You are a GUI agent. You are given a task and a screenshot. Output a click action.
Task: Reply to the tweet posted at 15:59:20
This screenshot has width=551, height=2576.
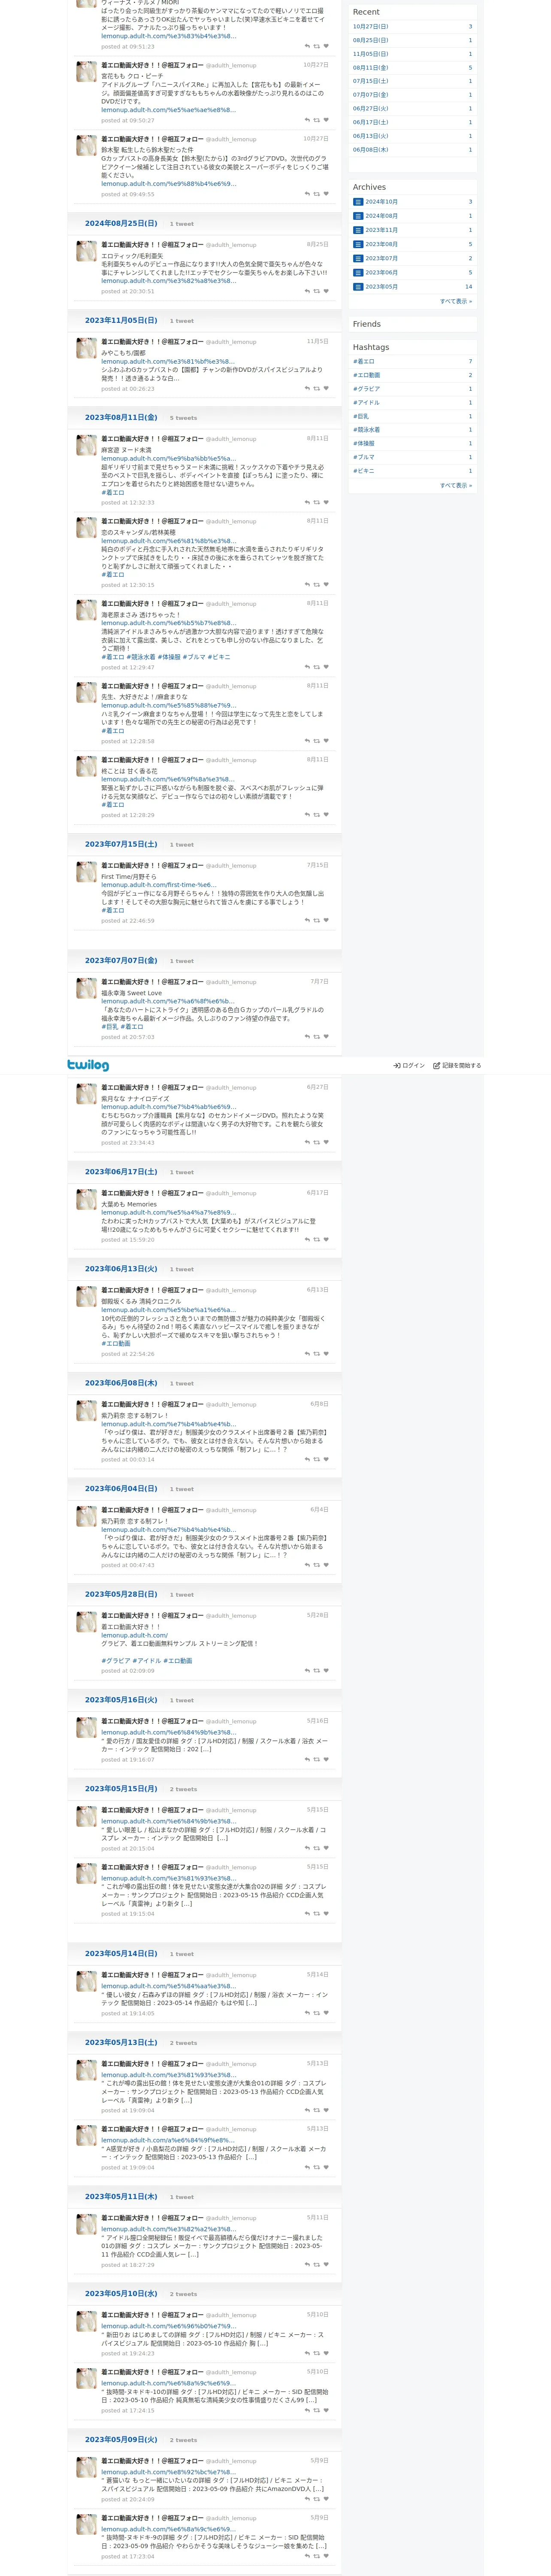(307, 1239)
